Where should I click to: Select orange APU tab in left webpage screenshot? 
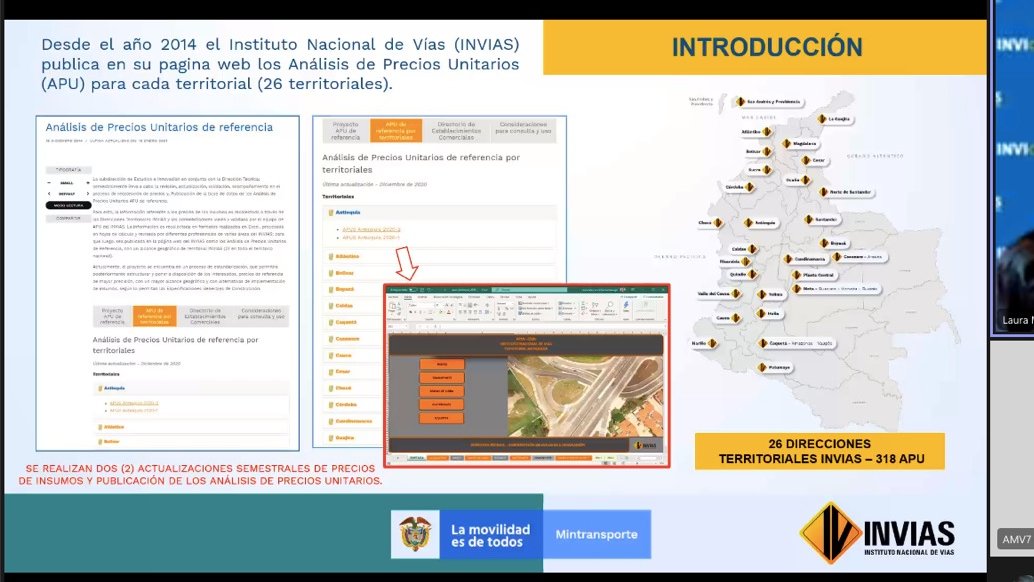click(x=154, y=316)
